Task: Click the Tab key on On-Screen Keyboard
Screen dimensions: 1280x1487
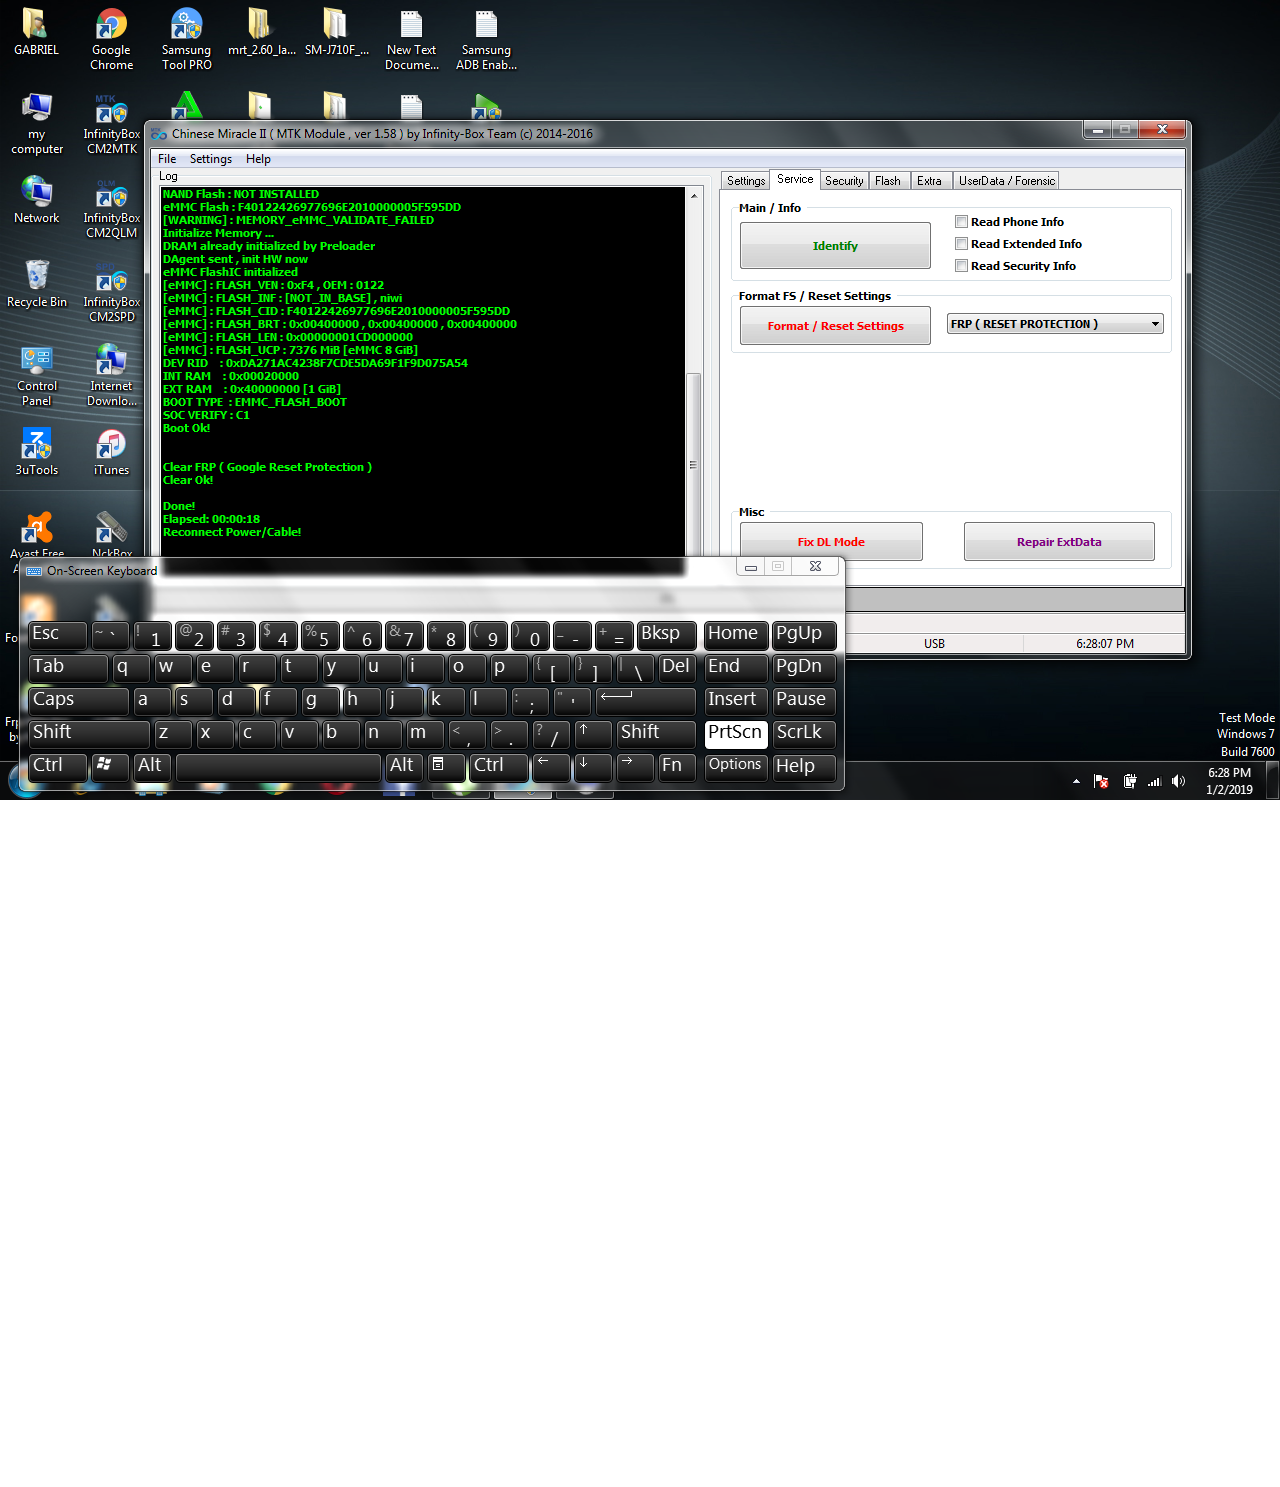Action: pos(68,668)
